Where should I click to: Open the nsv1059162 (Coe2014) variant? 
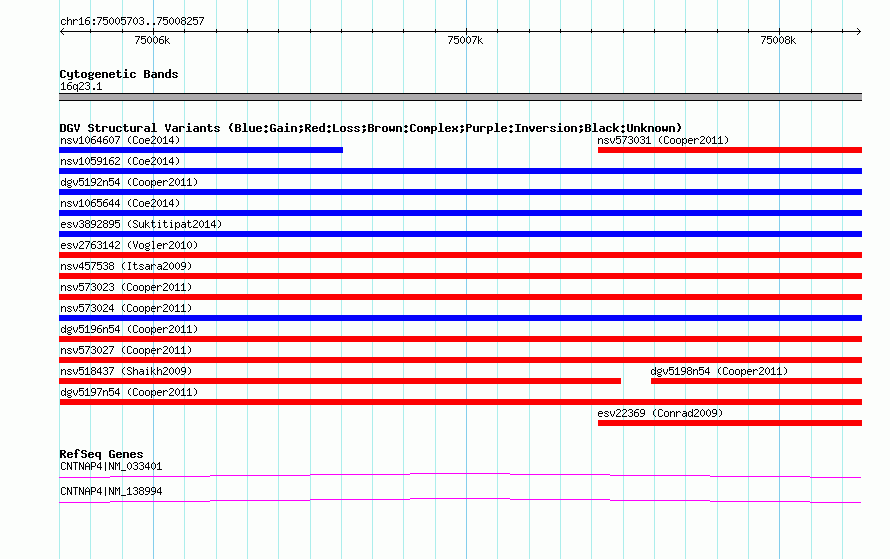click(120, 161)
